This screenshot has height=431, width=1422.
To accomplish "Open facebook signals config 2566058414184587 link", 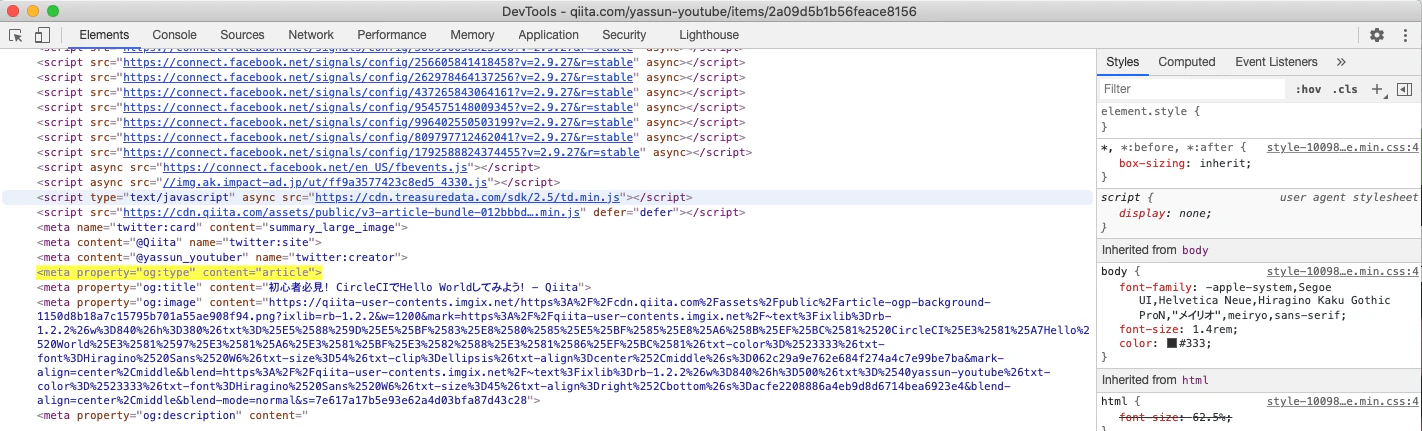I will (x=378, y=63).
